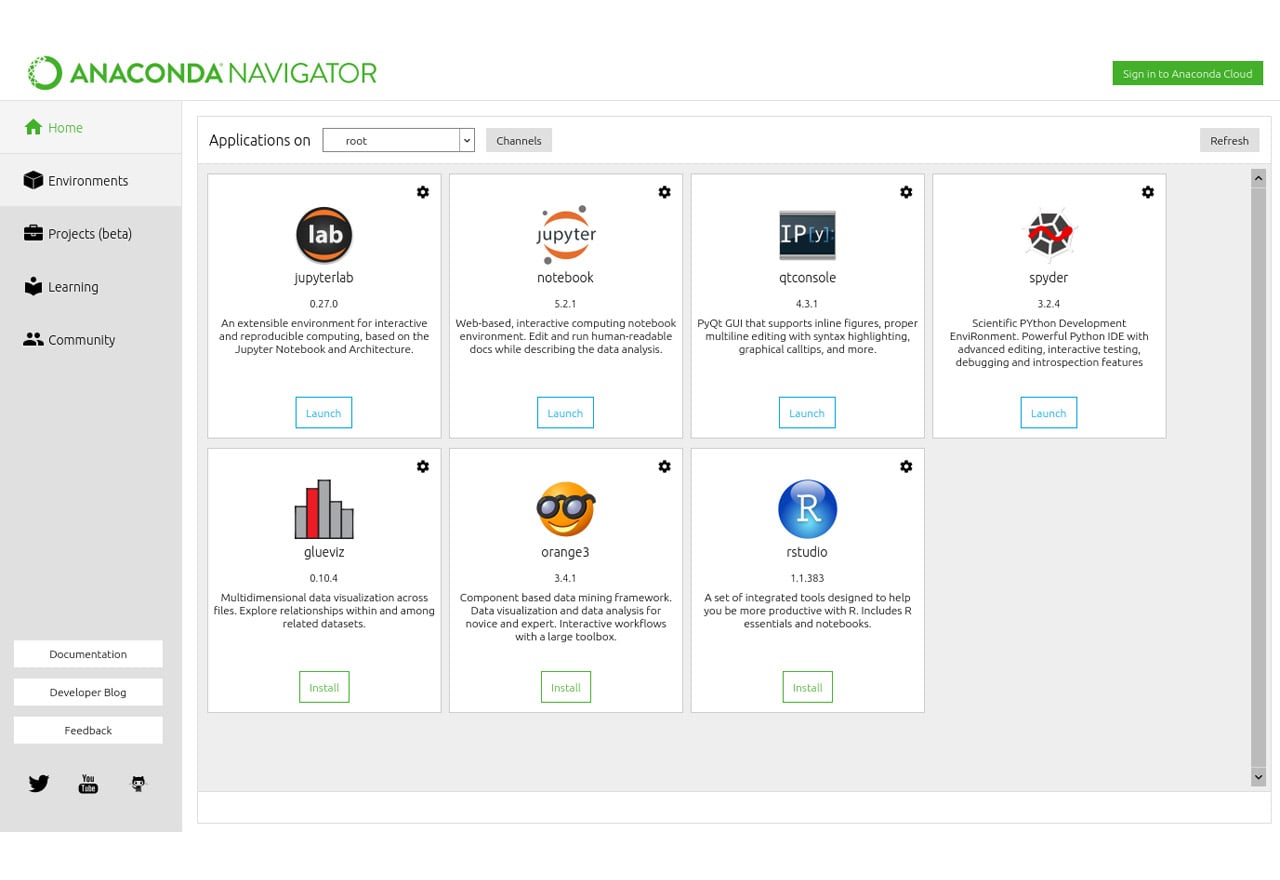Launch spyder
The width and height of the screenshot is (1280, 880).
[1049, 413]
